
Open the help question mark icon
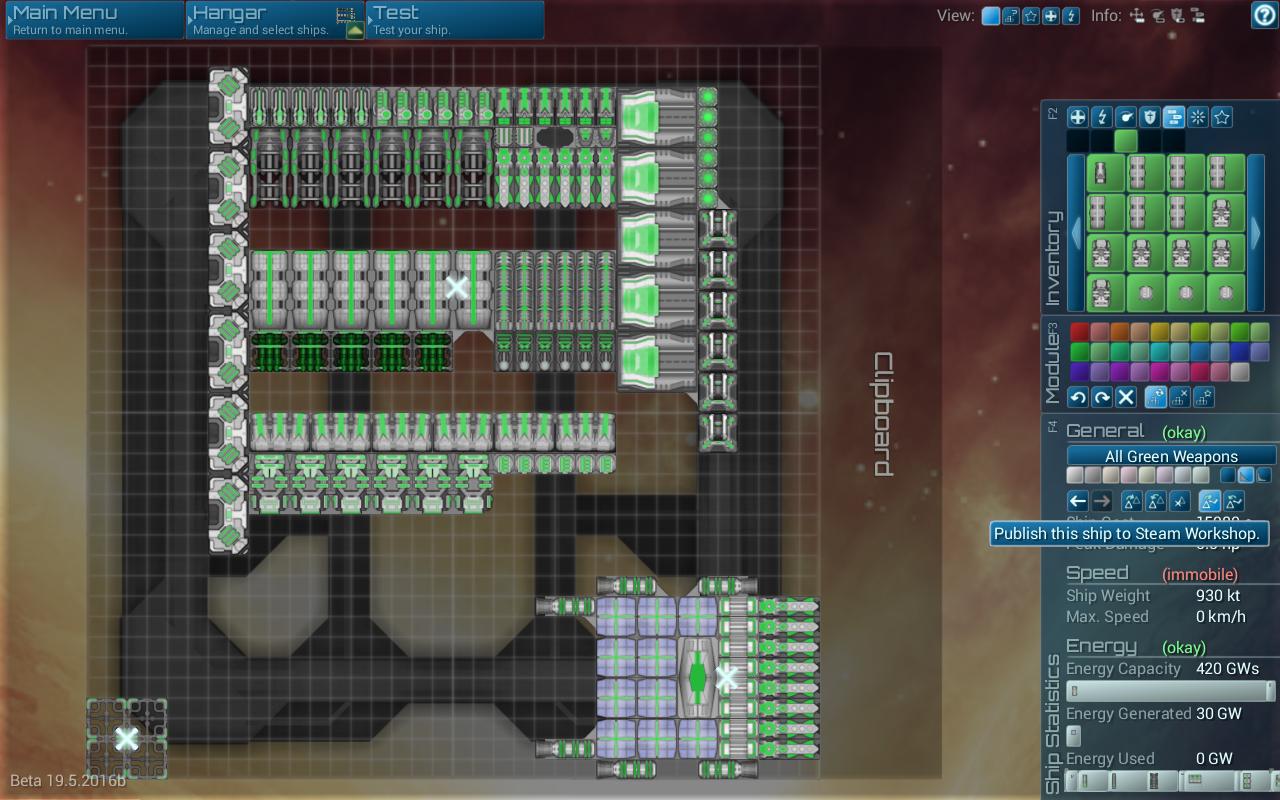coord(1264,15)
